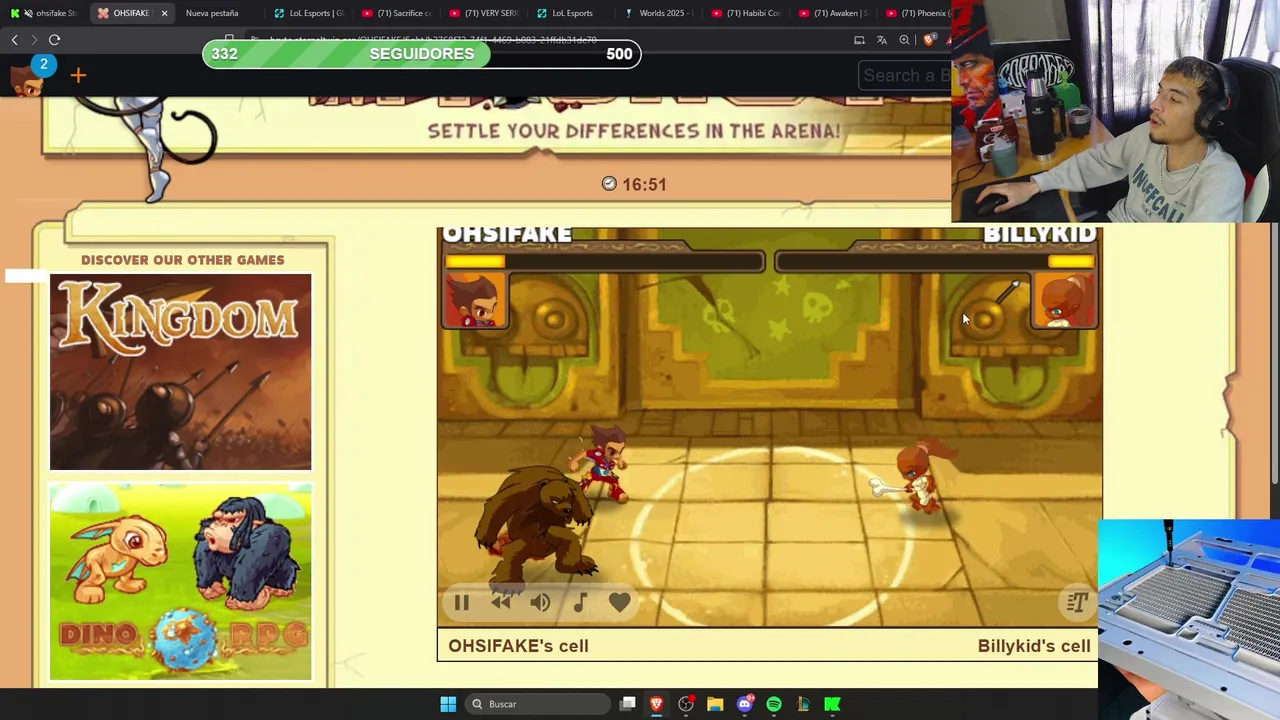The height and width of the screenshot is (720, 1280).
Task: Click the heart favorite icon
Action: [x=619, y=602]
